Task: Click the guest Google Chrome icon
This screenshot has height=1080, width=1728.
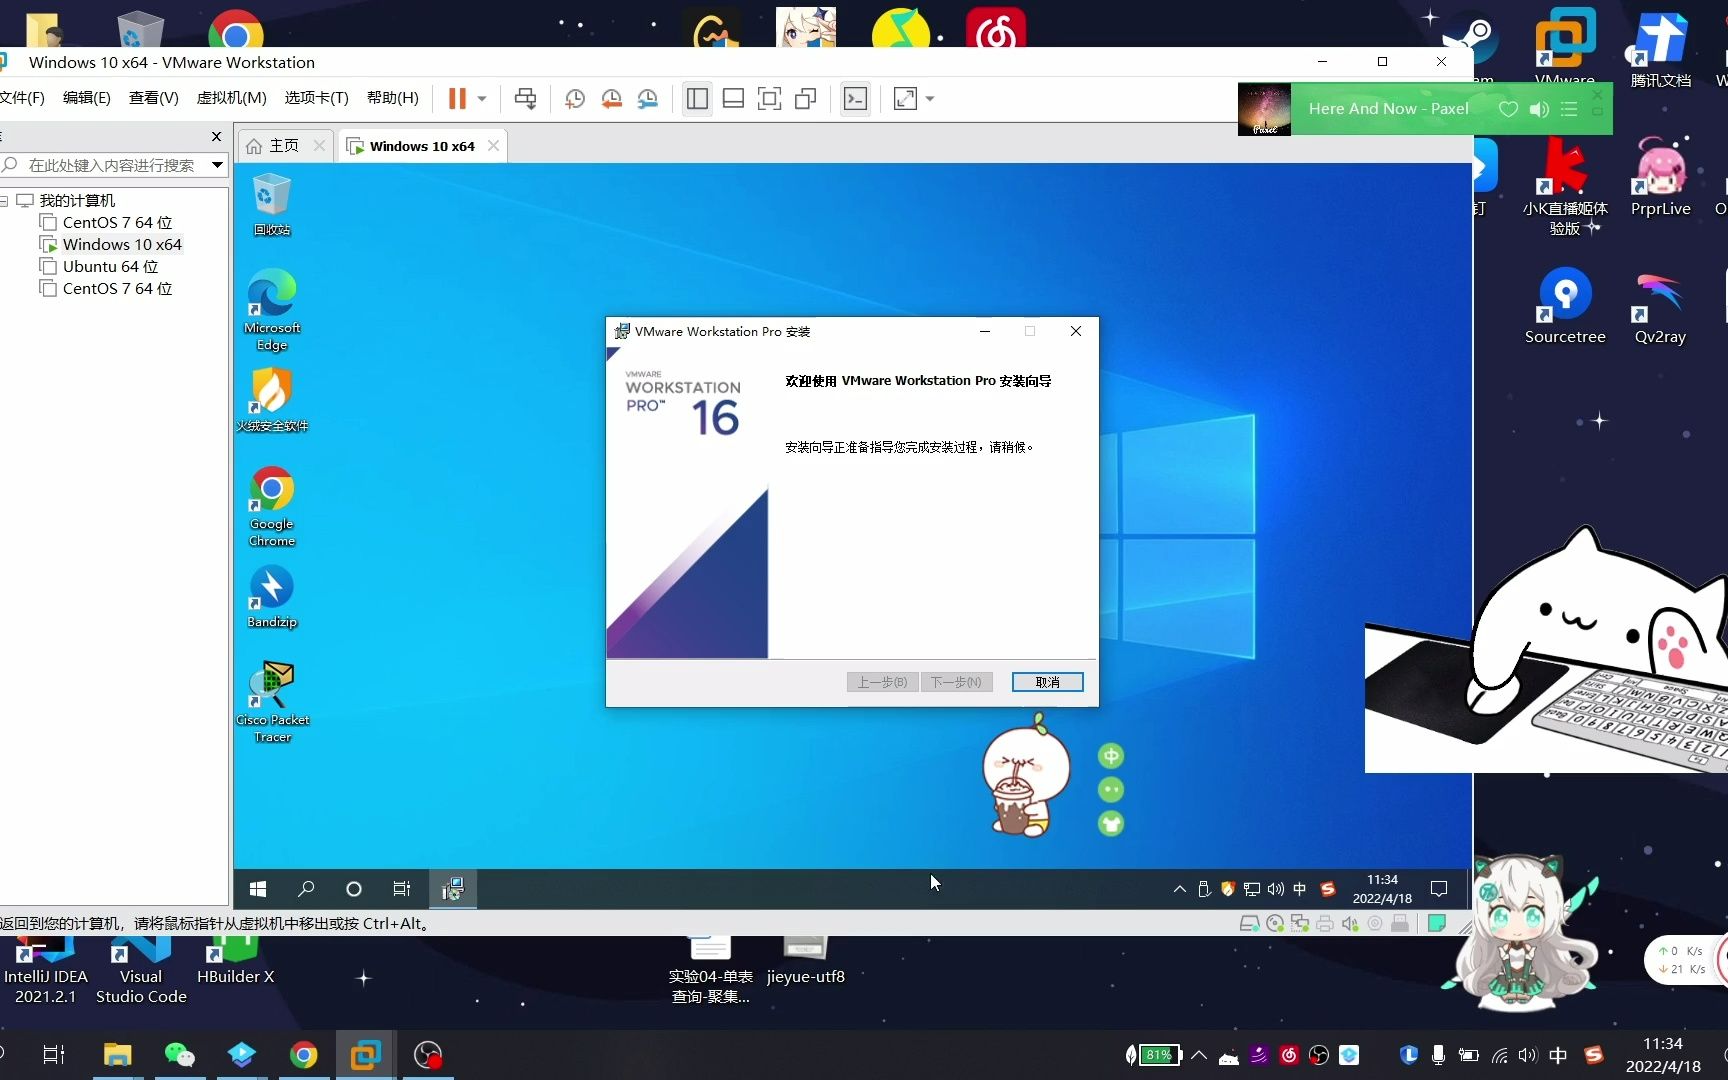Action: pyautogui.click(x=272, y=506)
